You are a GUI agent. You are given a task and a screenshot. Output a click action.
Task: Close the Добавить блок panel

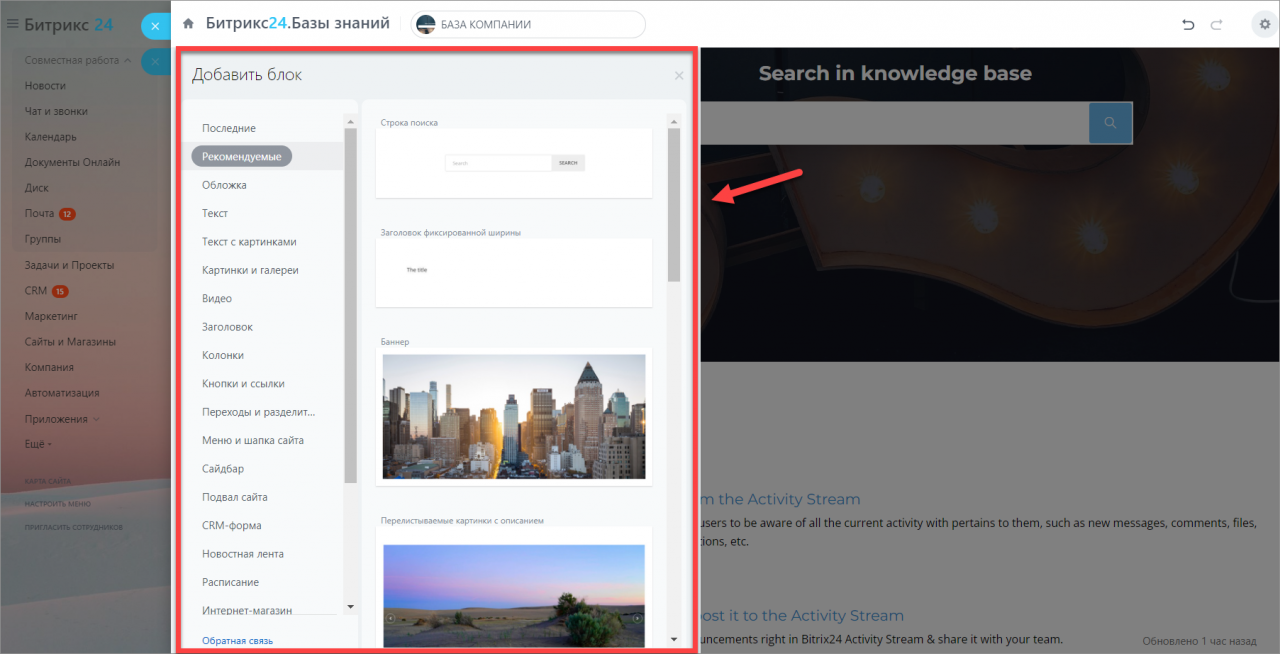pyautogui.click(x=679, y=75)
